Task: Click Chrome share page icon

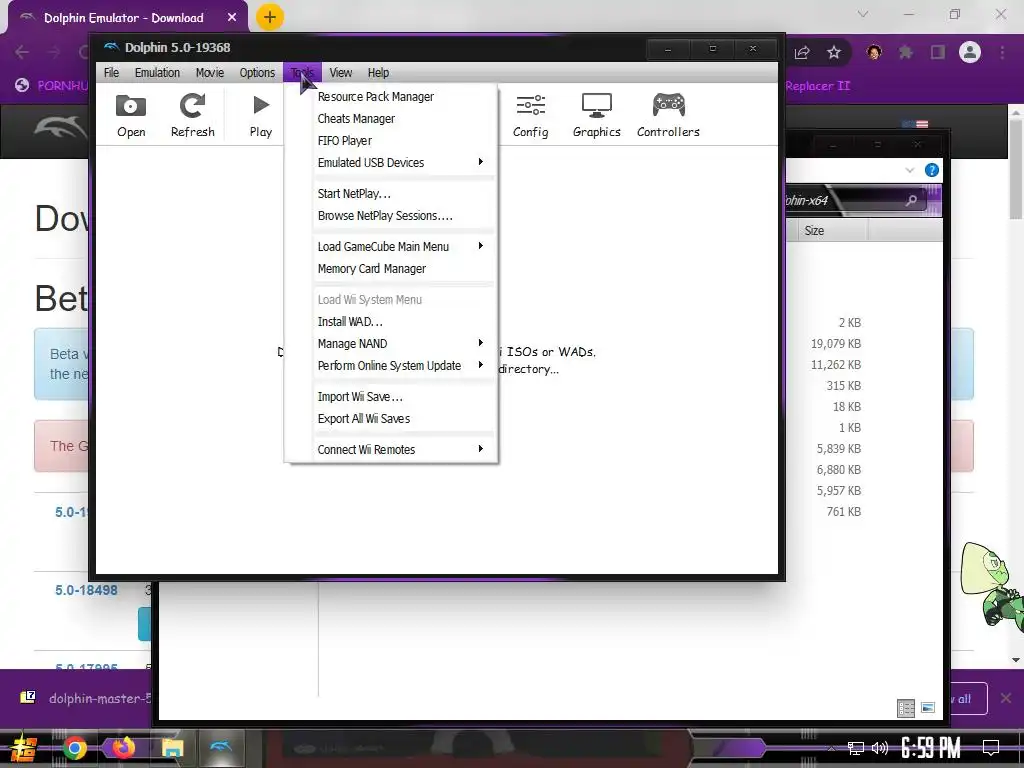Action: tap(802, 52)
